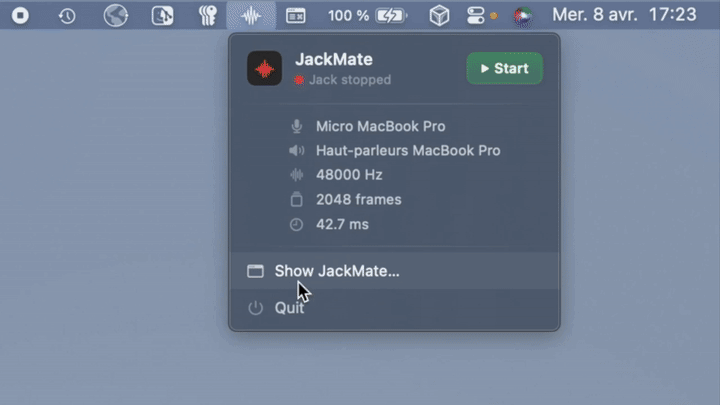Click the red Jack stopped status dot

(x=299, y=80)
